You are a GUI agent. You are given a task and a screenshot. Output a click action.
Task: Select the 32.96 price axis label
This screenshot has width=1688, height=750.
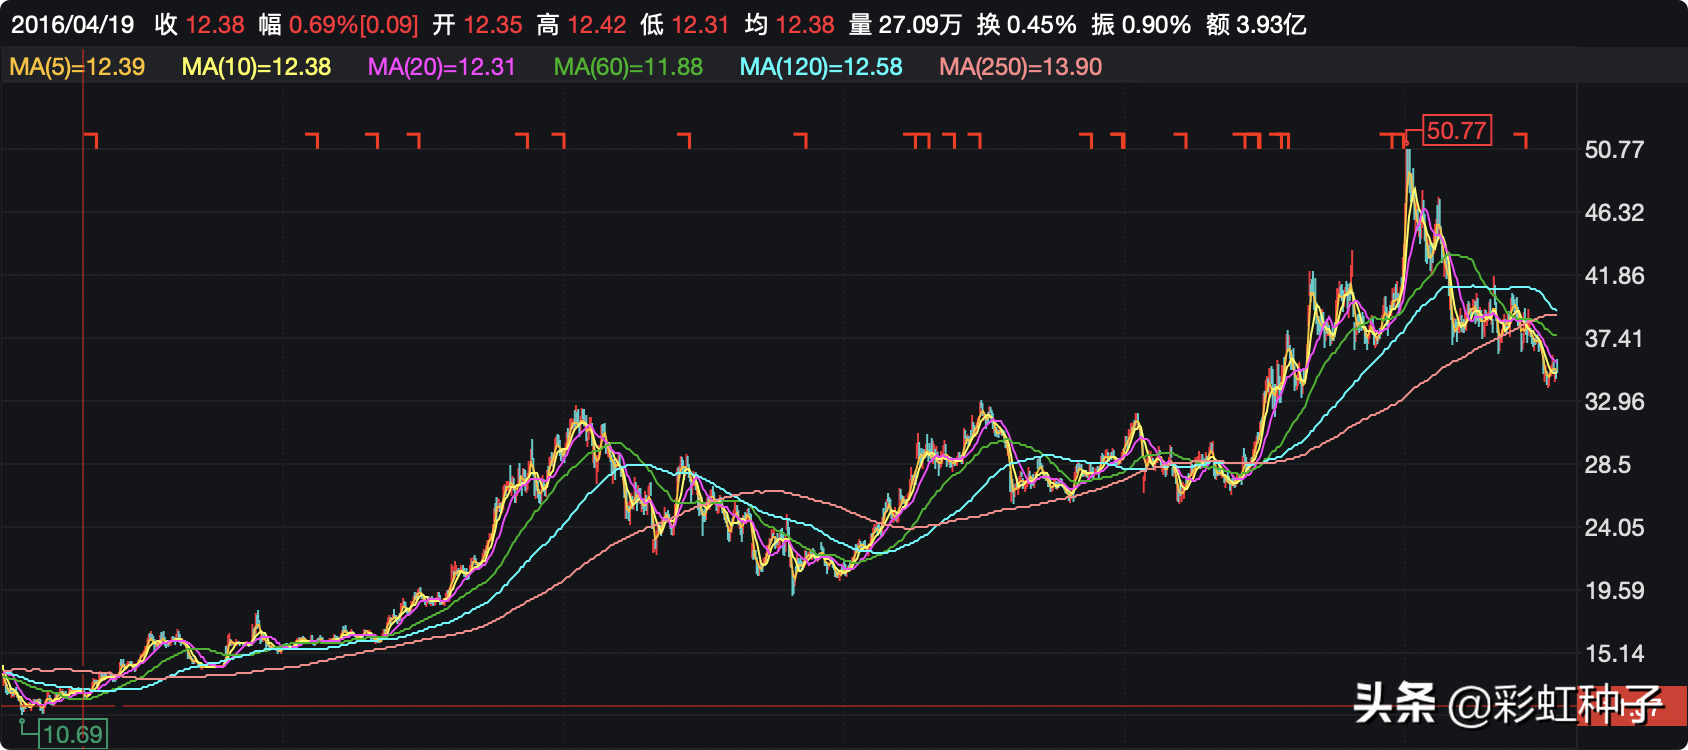1614,402
